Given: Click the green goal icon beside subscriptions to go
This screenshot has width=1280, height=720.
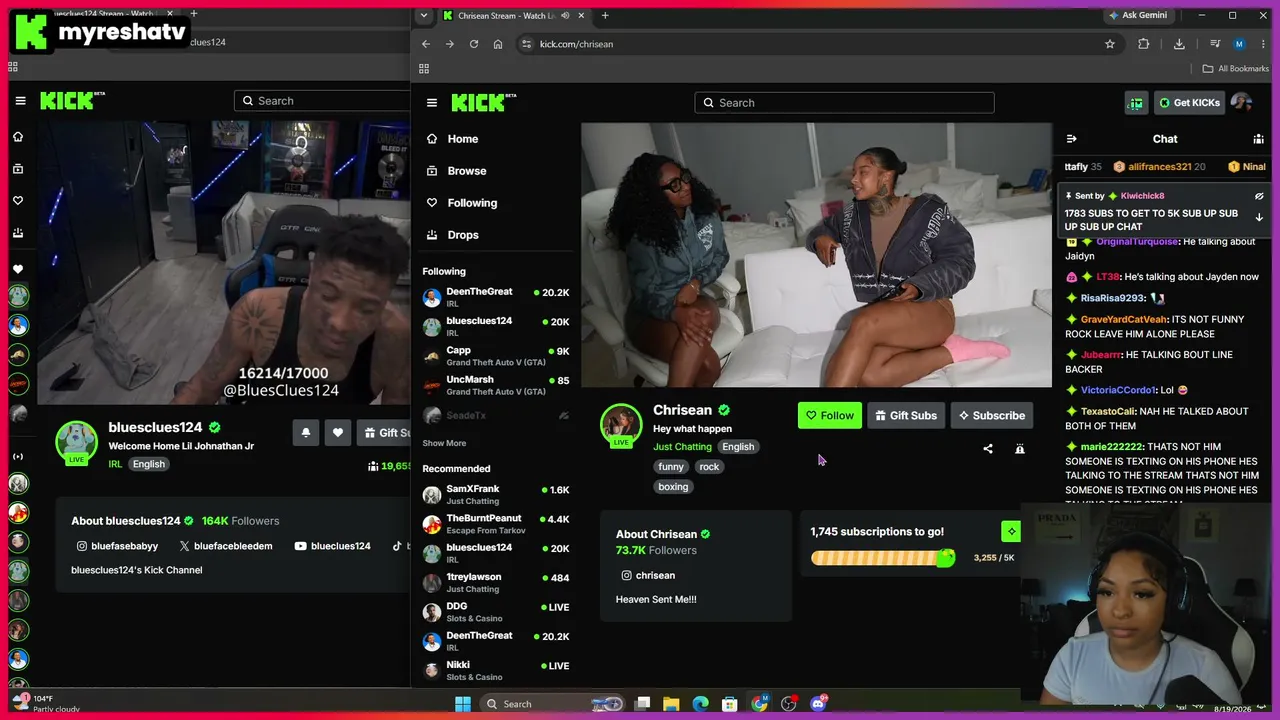Looking at the screenshot, I should click(x=1011, y=531).
